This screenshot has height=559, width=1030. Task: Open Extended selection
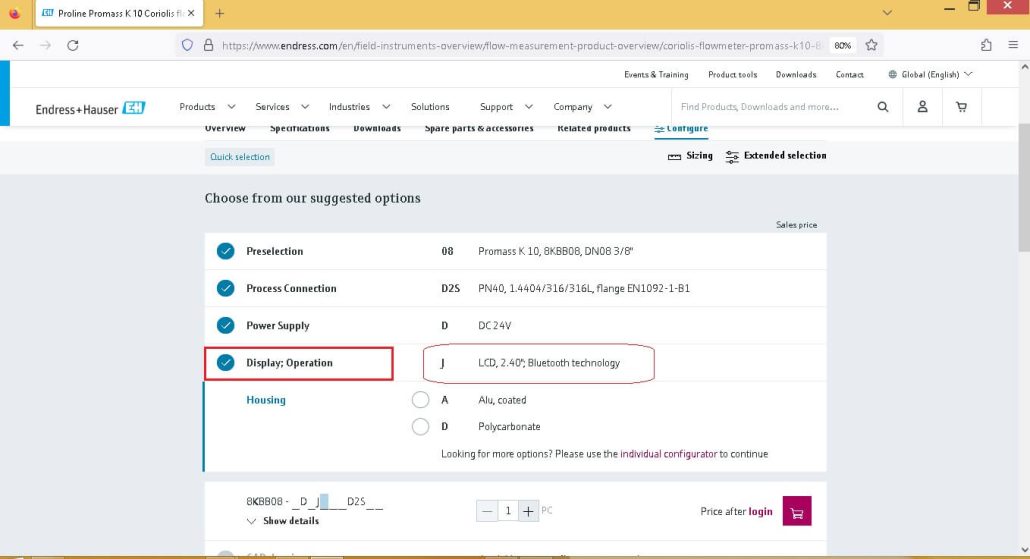click(x=776, y=156)
